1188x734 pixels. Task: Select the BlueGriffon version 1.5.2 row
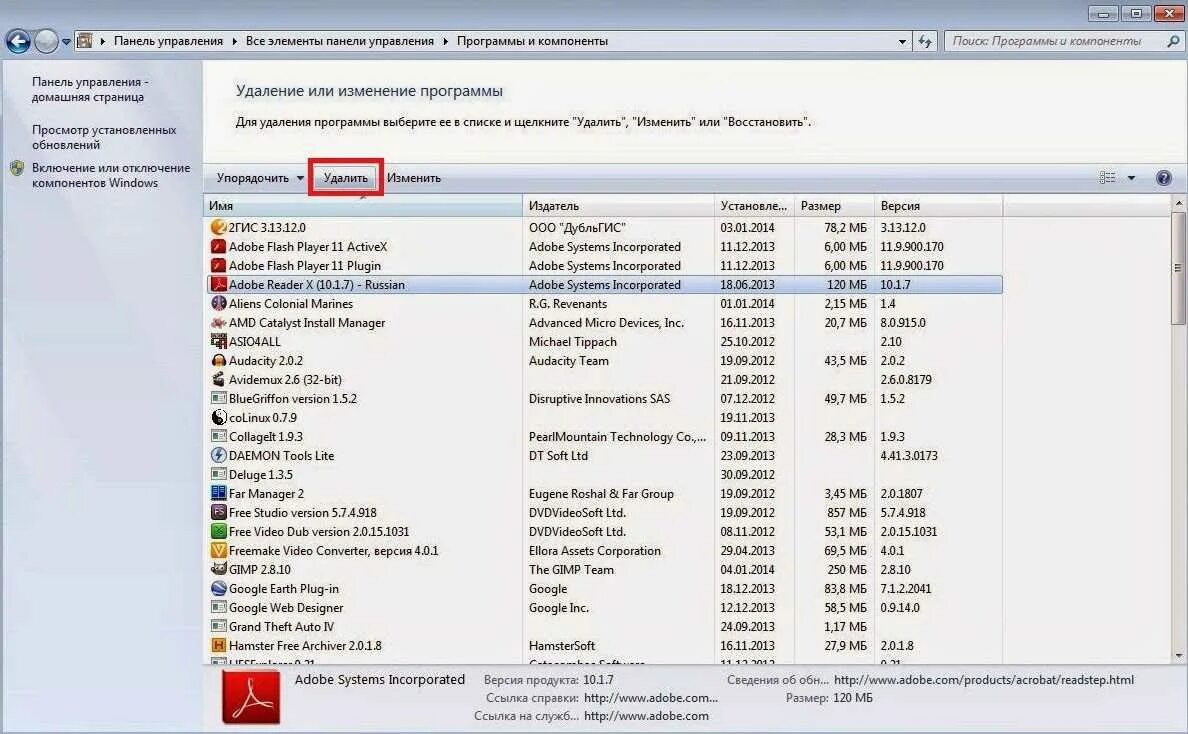coord(604,398)
